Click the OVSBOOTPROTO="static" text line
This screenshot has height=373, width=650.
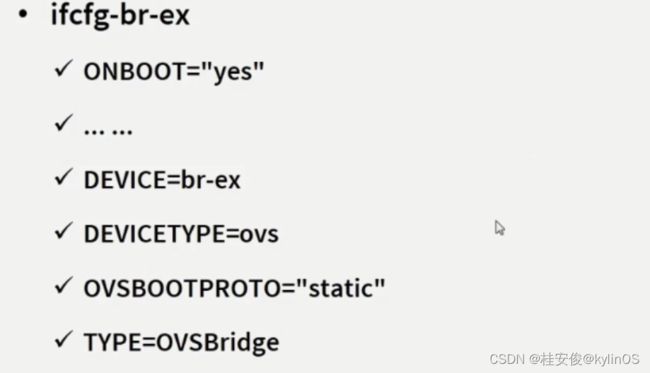235,288
